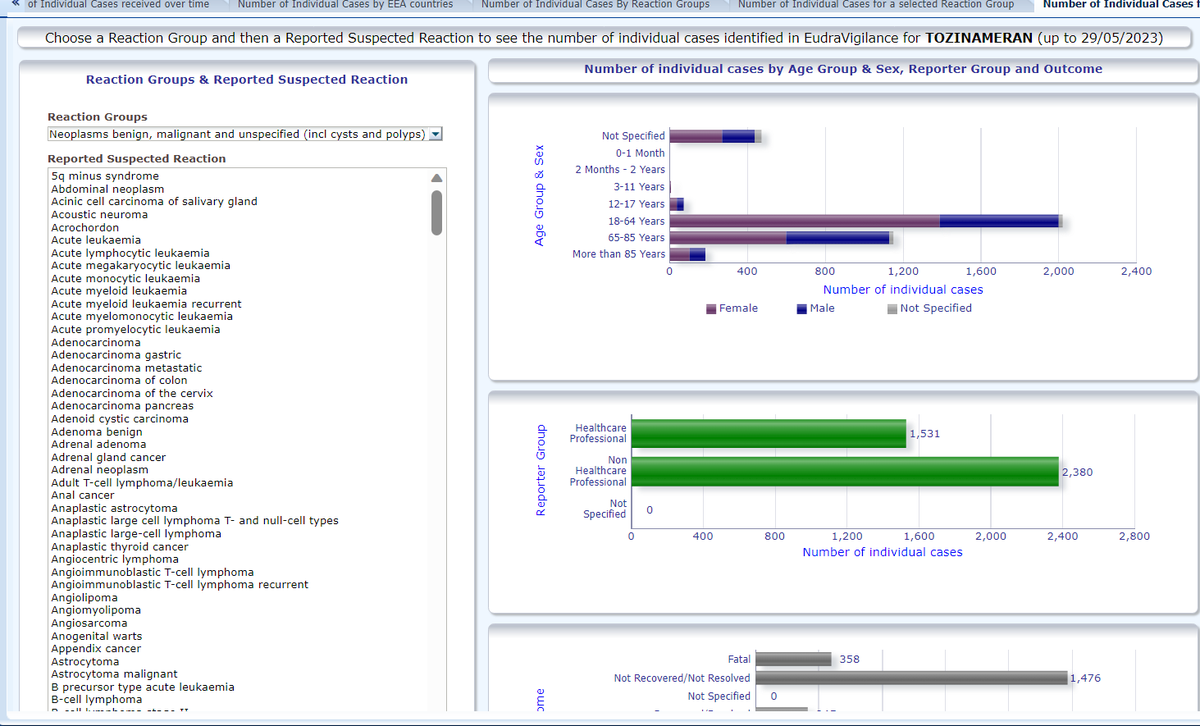
Task: Click the Male legend color swatch
Action: 802,309
